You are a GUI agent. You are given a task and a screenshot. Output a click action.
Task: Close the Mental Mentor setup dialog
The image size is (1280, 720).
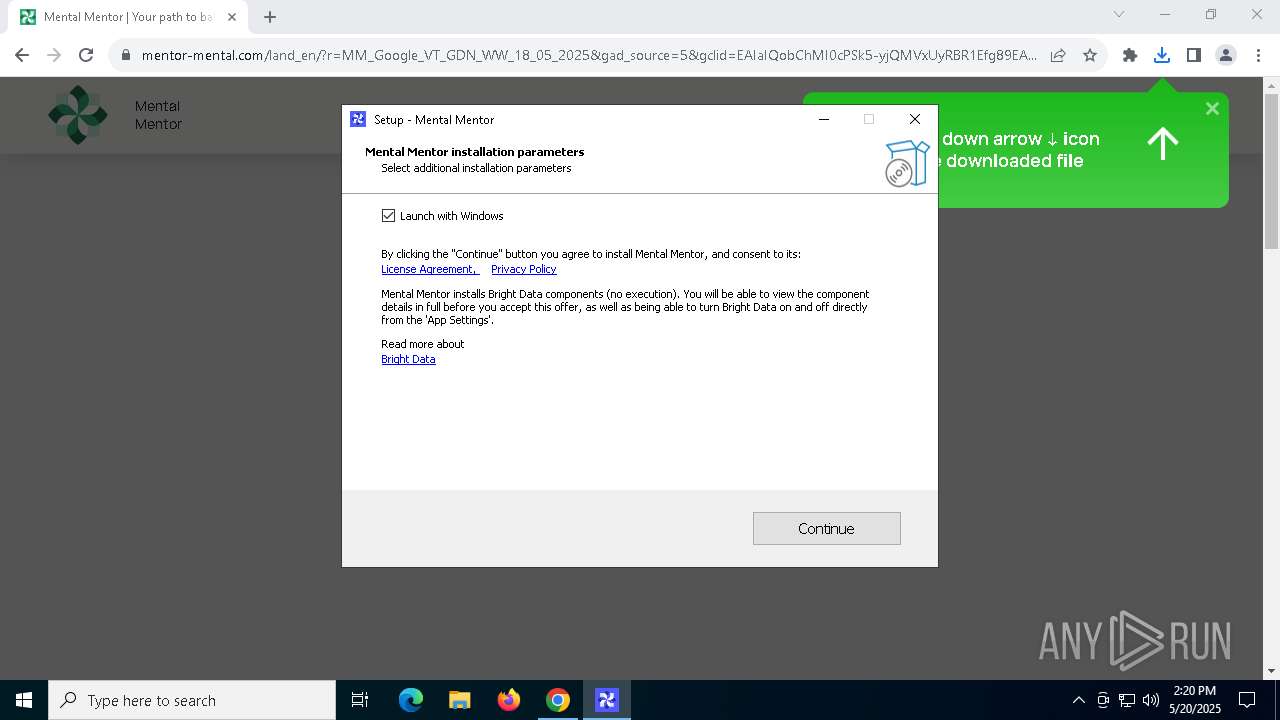click(914, 119)
